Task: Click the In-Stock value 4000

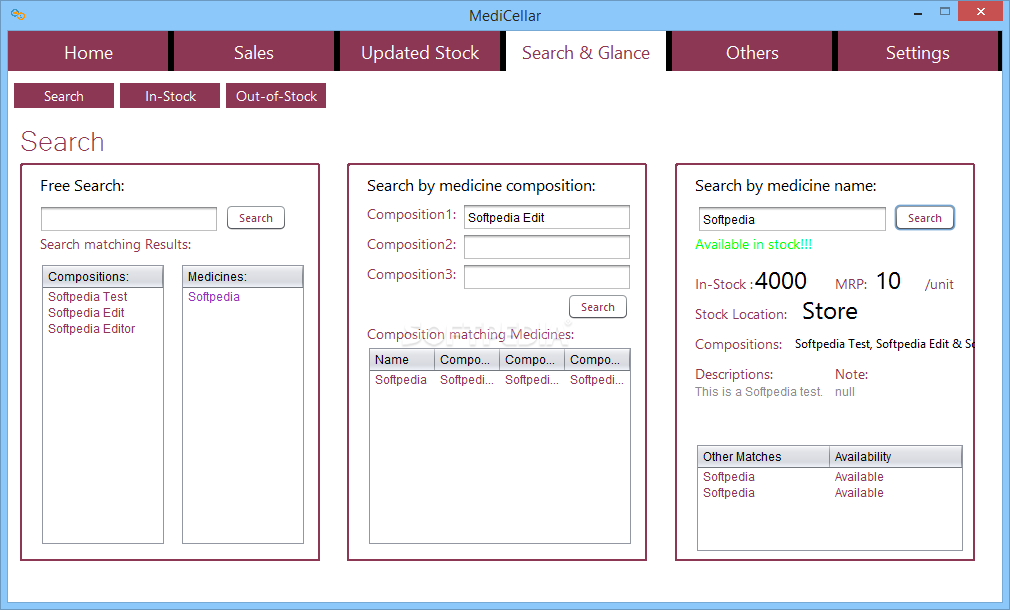Action: 781,281
